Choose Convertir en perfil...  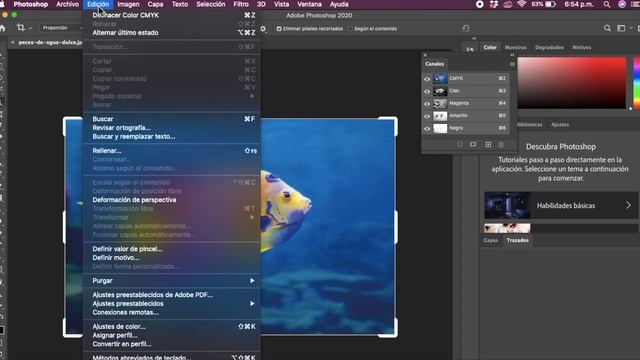coord(171,344)
